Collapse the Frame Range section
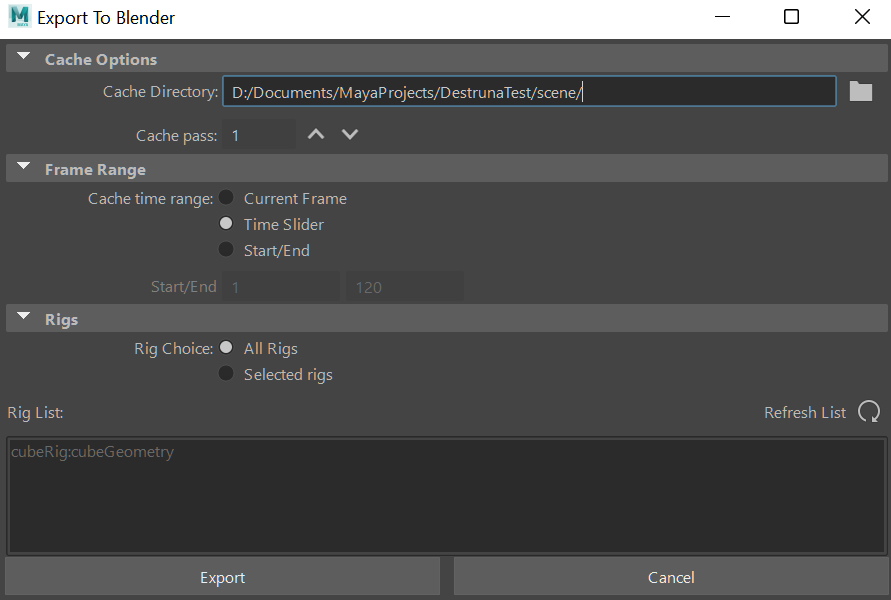Screen dimensions: 891x600 [x=22, y=168]
